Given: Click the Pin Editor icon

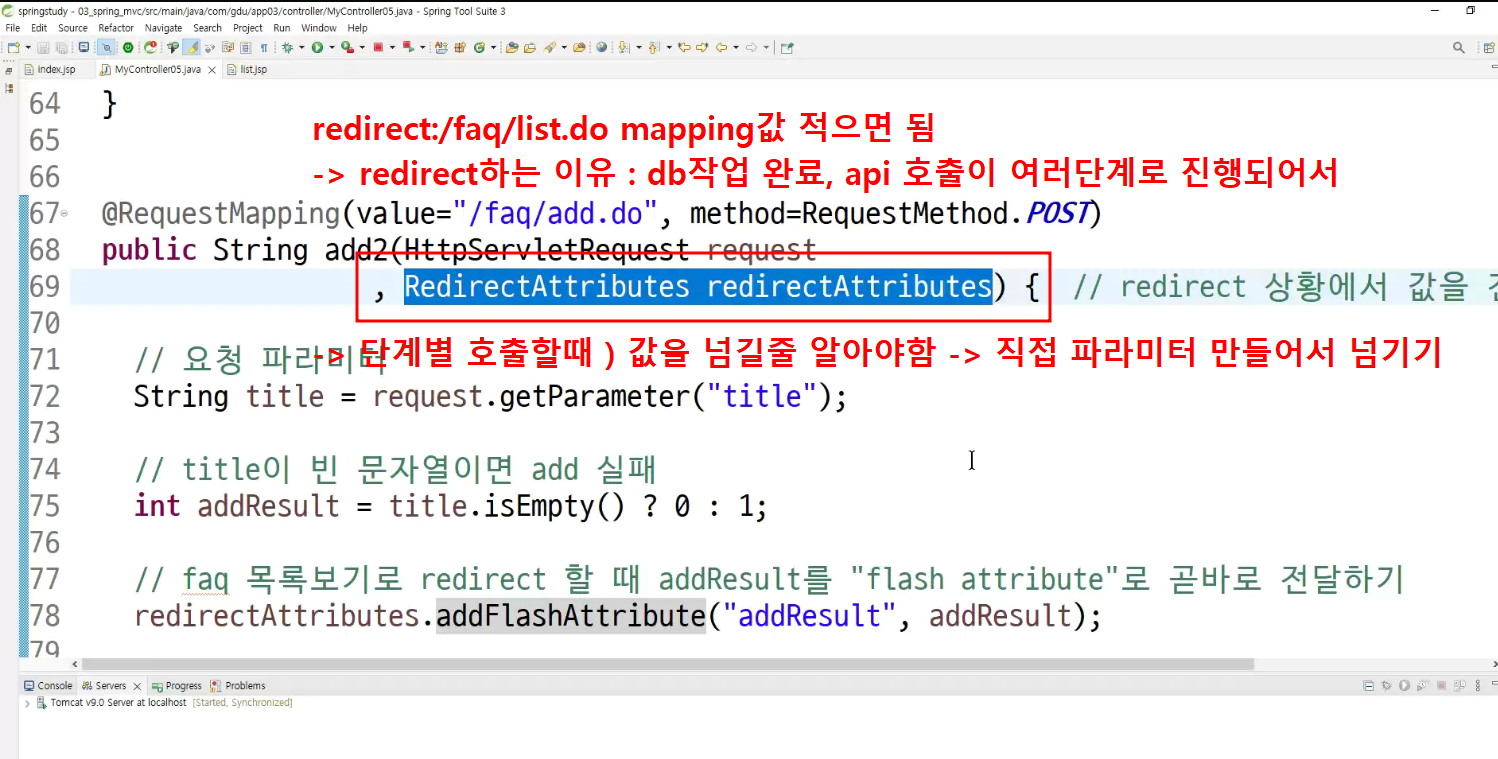Looking at the screenshot, I should [x=787, y=47].
